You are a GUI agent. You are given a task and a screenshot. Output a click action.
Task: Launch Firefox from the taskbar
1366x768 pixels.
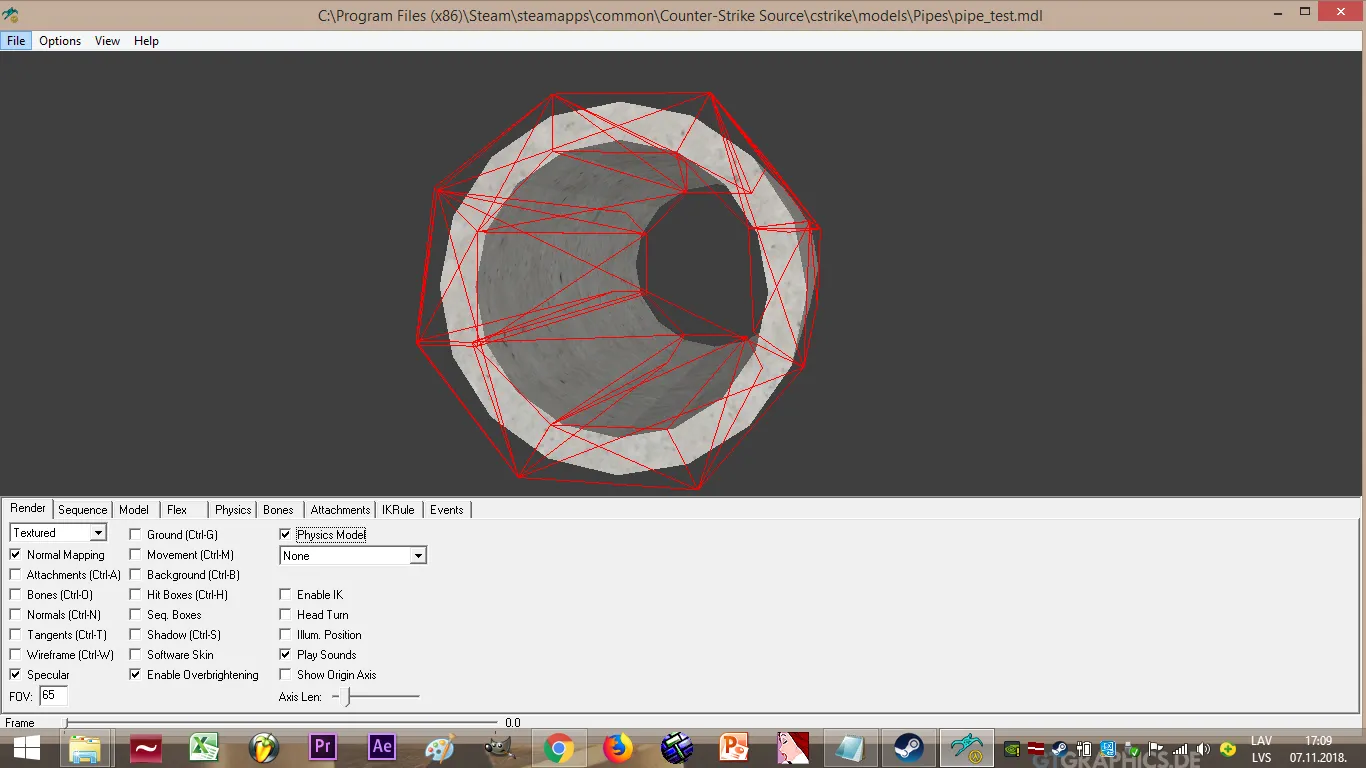tap(618, 747)
